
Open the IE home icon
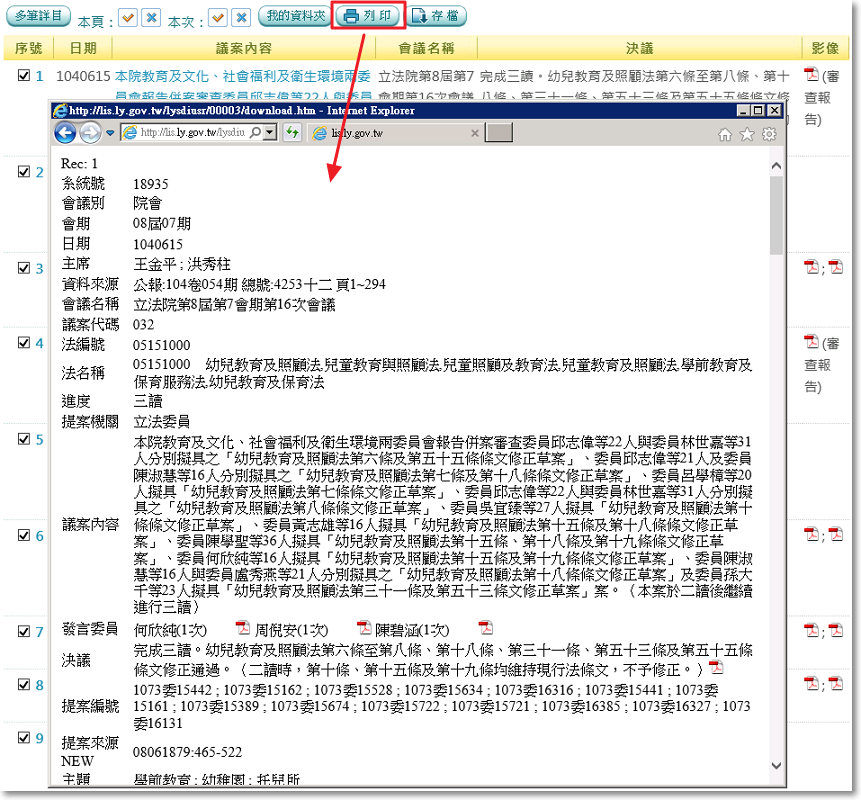click(x=725, y=134)
